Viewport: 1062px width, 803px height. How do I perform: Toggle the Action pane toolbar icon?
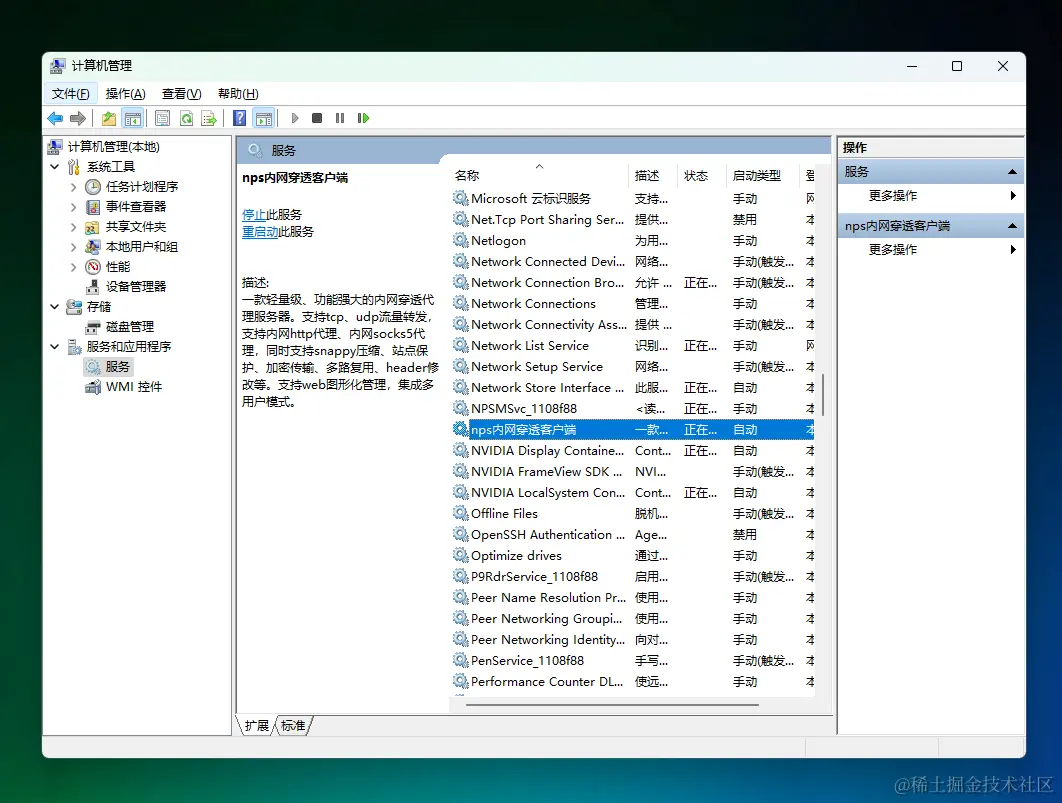pyautogui.click(x=263, y=118)
